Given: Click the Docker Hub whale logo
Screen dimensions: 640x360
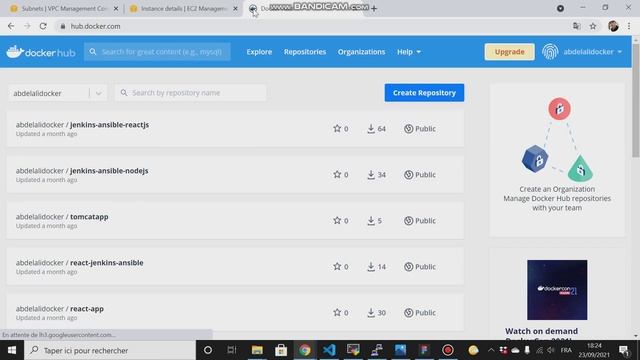Looking at the screenshot, I should pos(40,52).
